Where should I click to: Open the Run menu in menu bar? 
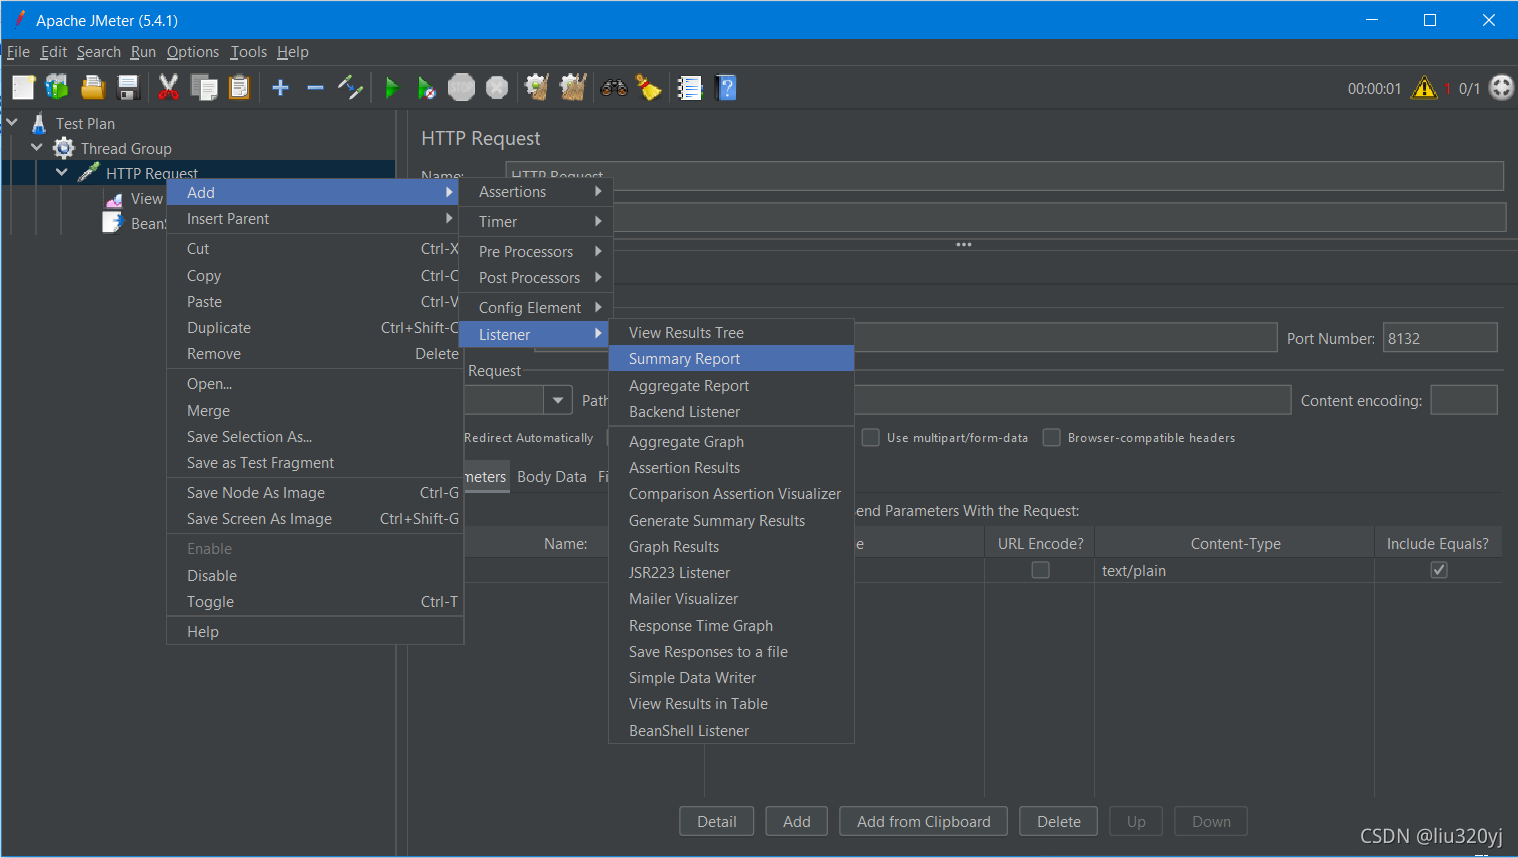(x=143, y=52)
